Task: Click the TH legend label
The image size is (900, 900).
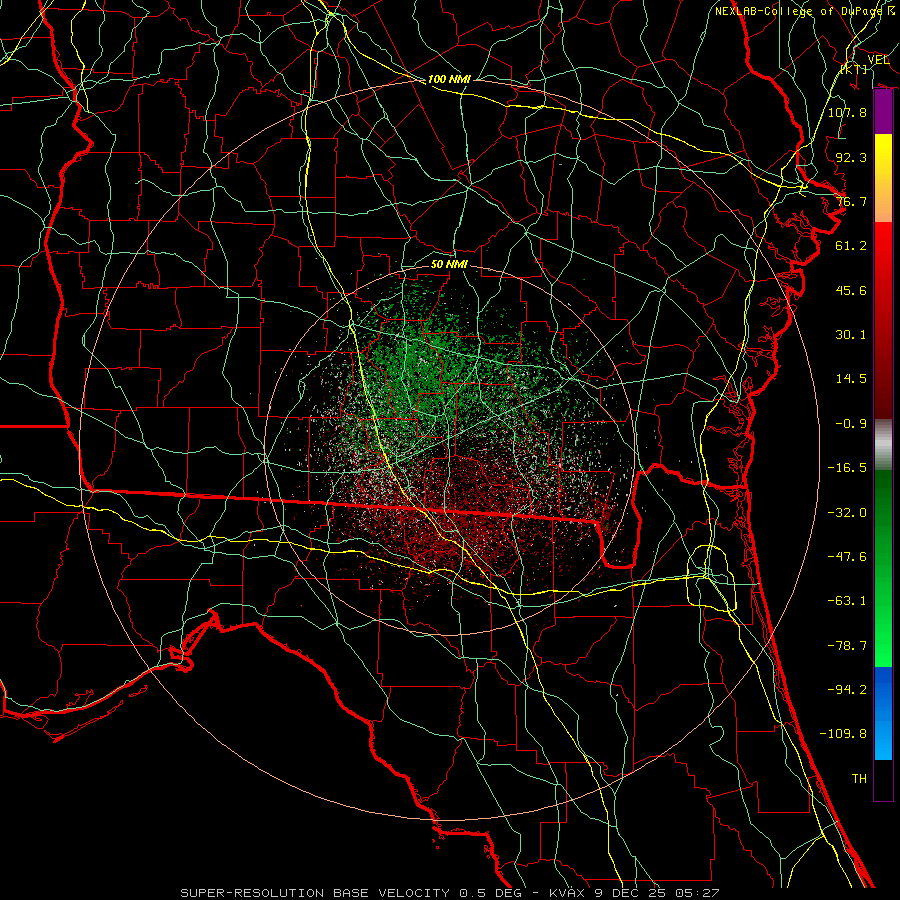Action: coord(859,779)
